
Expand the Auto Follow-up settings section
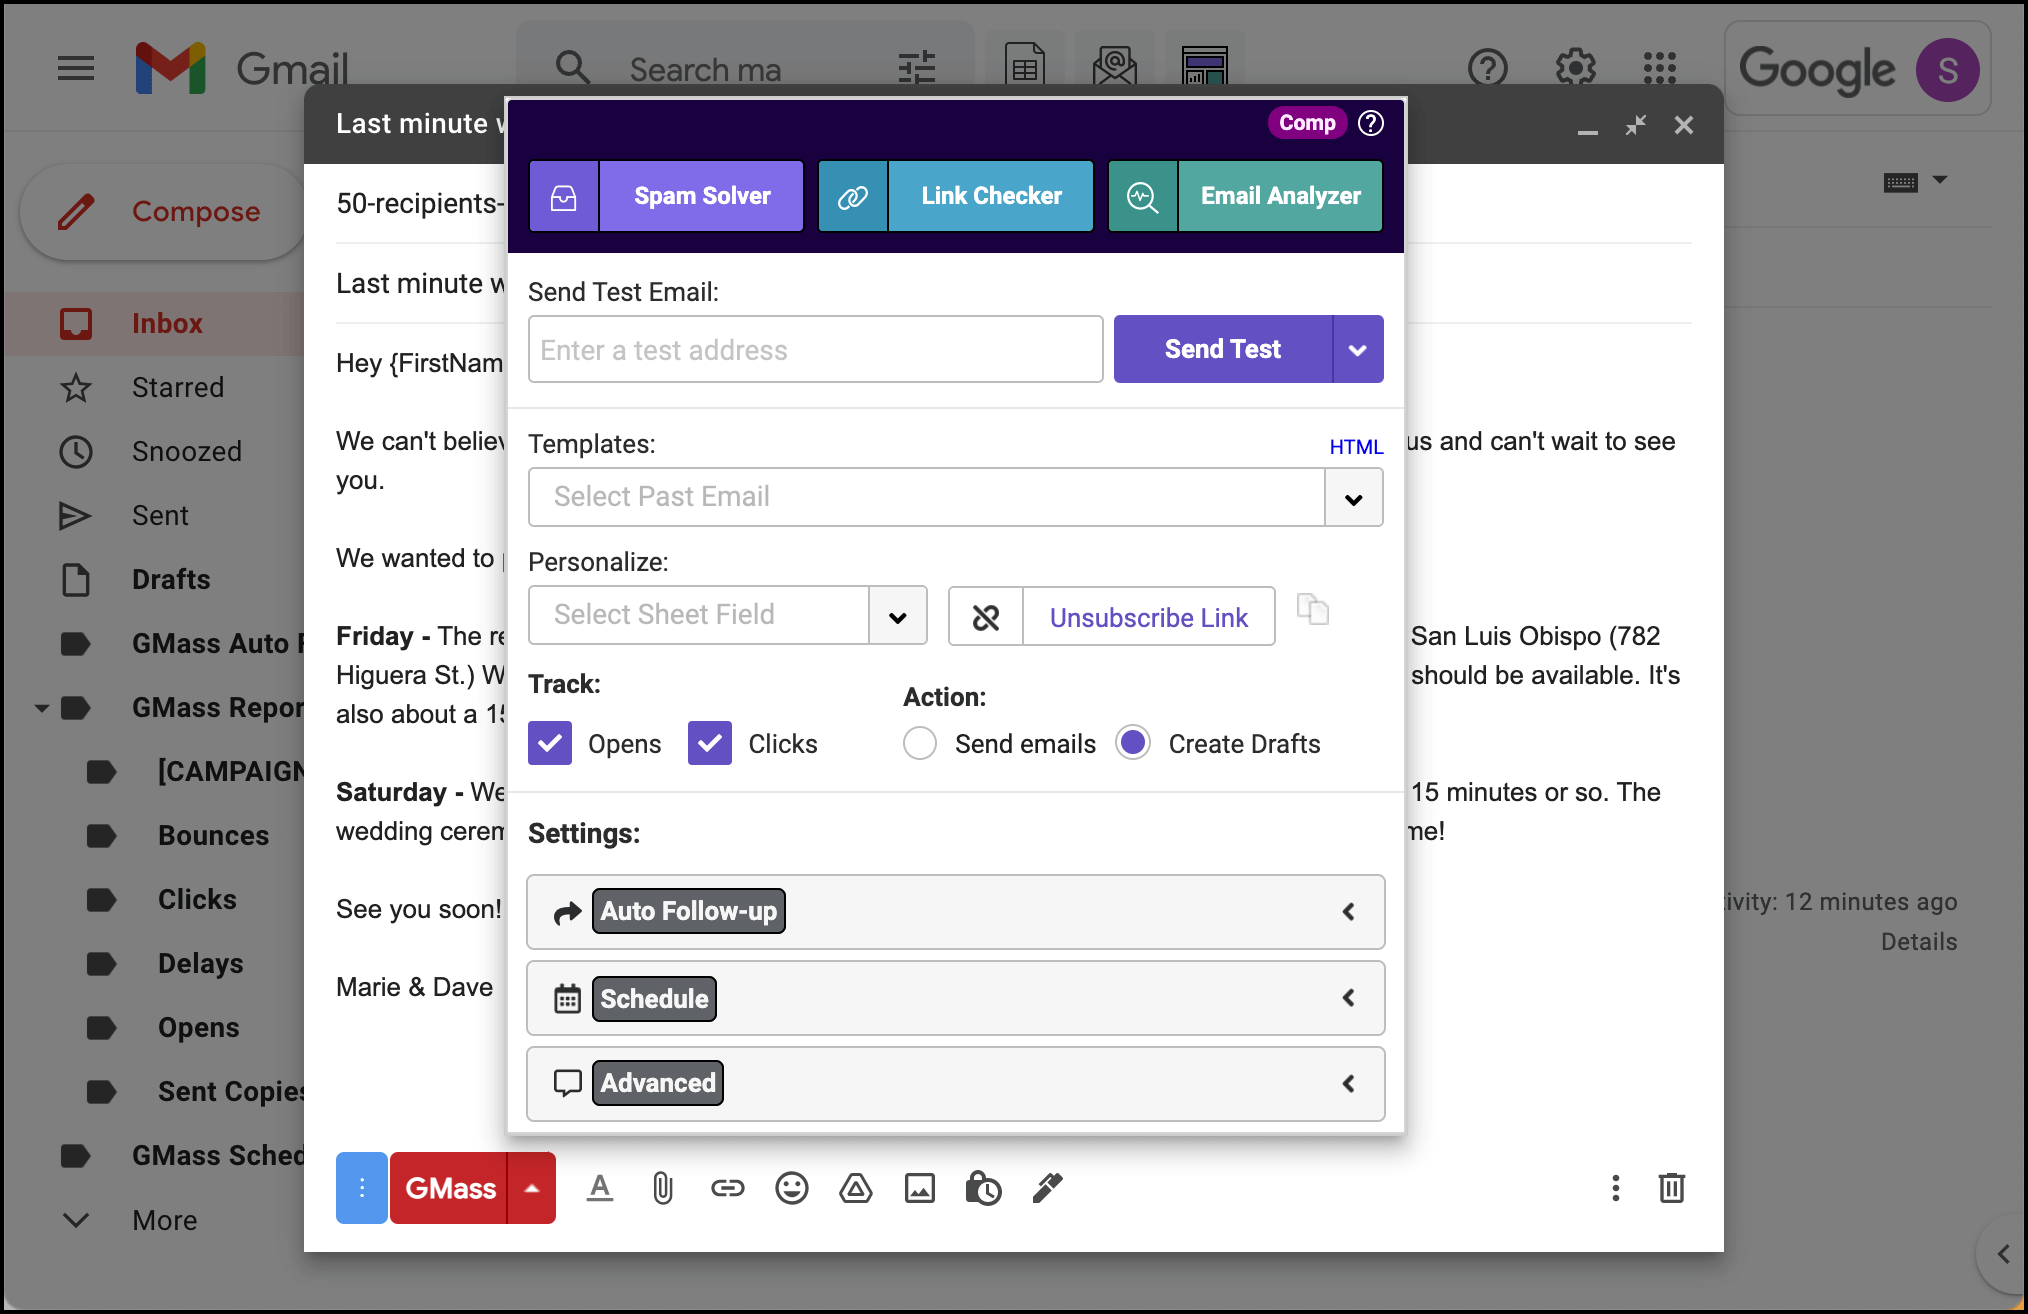tap(956, 912)
